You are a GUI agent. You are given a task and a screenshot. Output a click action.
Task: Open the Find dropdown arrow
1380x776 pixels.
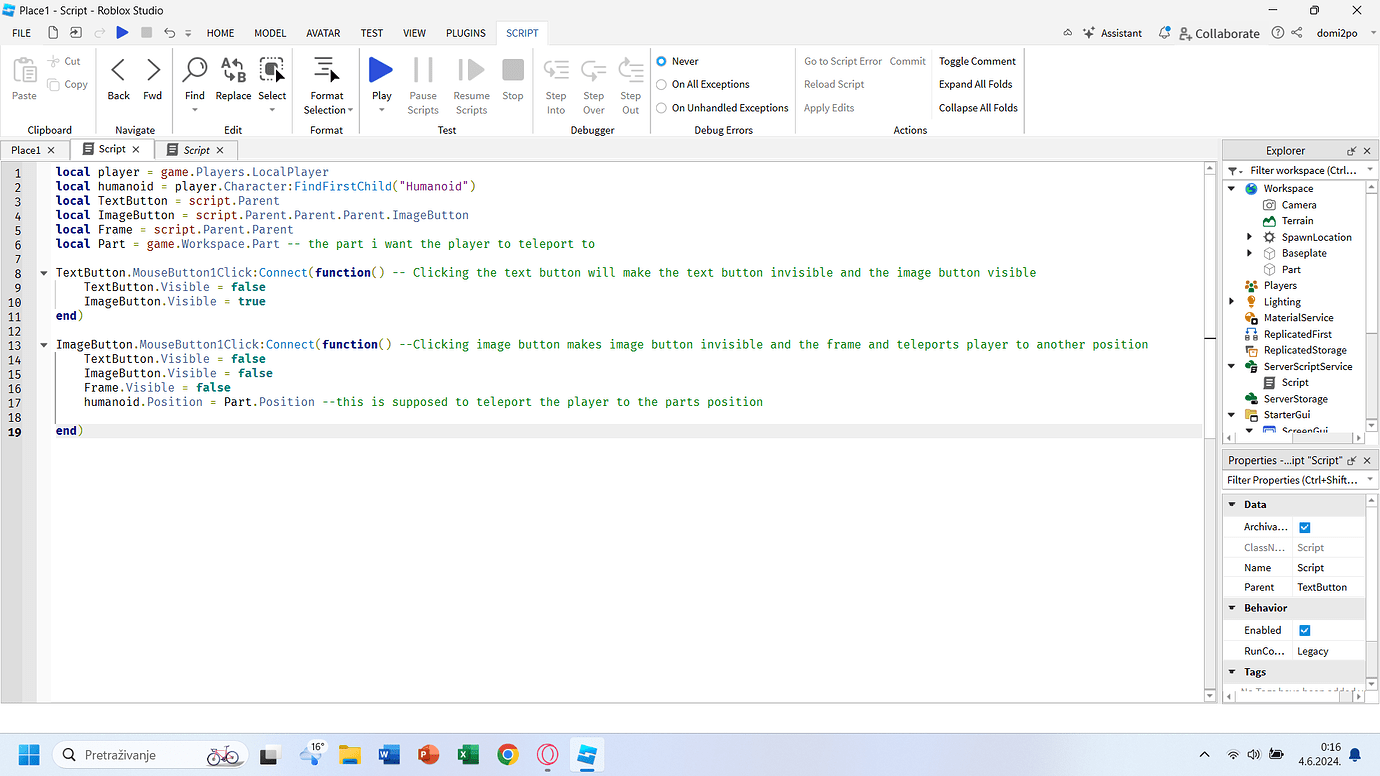[x=194, y=110]
